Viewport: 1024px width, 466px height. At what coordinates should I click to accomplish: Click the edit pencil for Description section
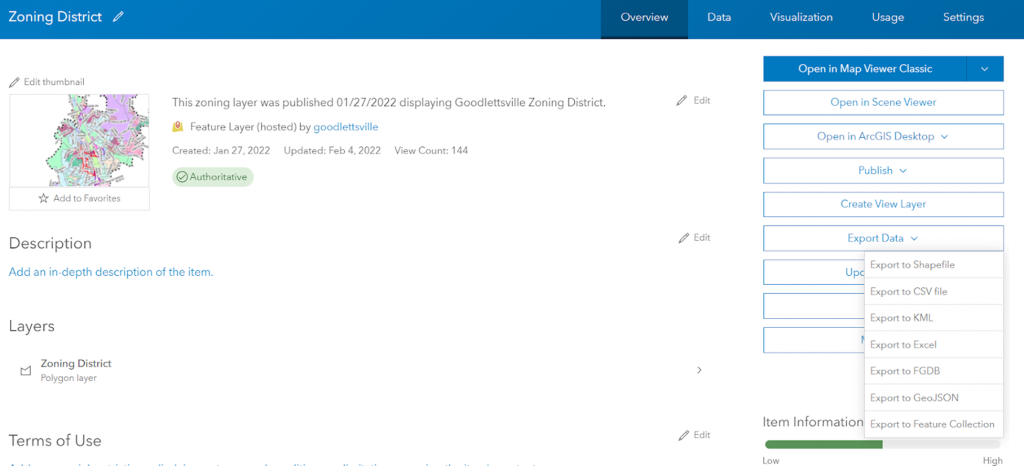[683, 238]
